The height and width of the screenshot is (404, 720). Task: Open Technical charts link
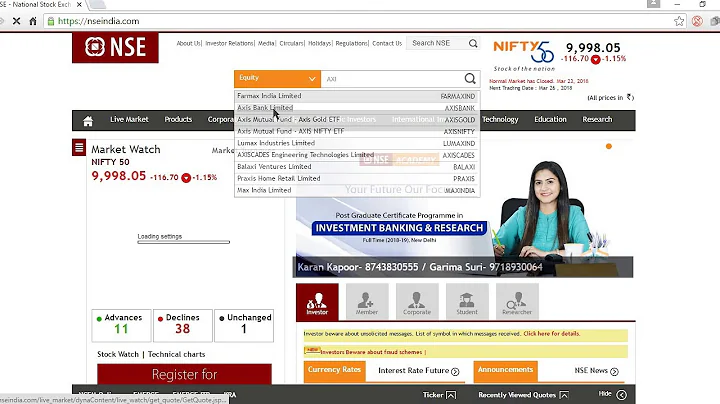coord(176,354)
